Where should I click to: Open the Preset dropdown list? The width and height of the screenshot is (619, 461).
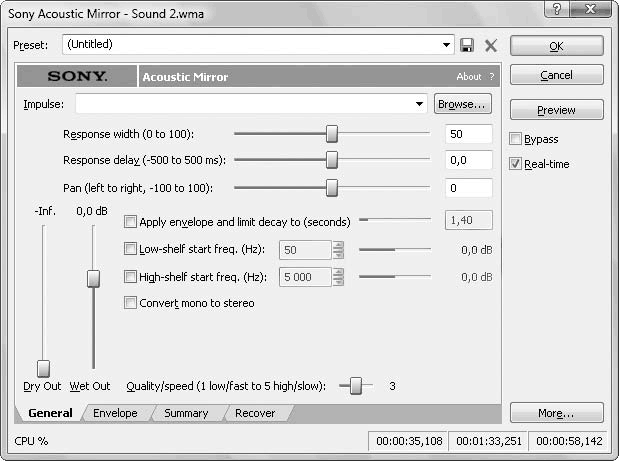(x=447, y=45)
